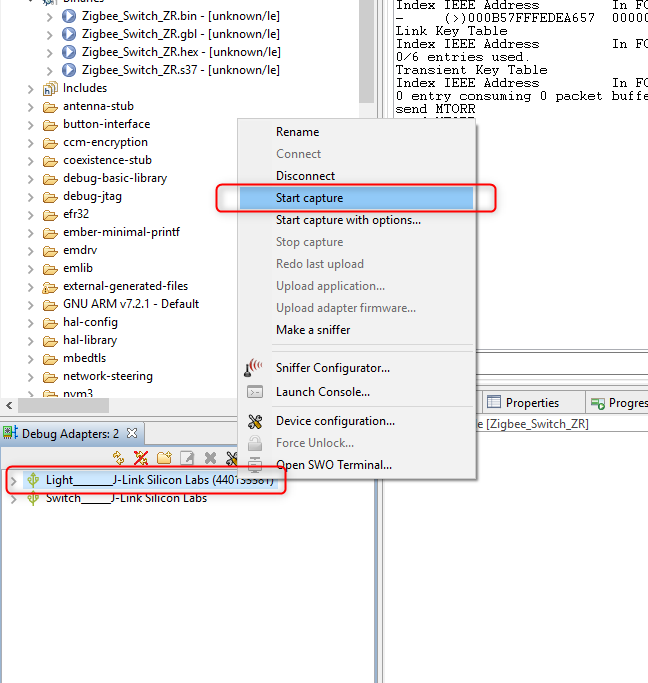This screenshot has width=648, height=683.
Task: Click the disconnect-all red crossed toolbar icon
Action: click(x=141, y=458)
